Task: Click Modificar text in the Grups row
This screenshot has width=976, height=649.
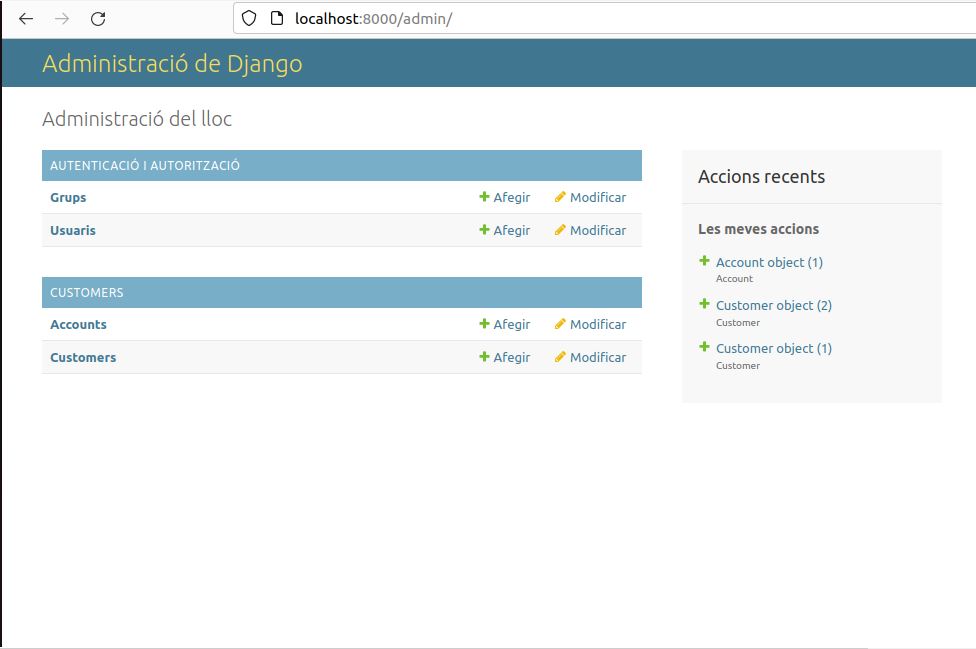Action: (x=598, y=197)
